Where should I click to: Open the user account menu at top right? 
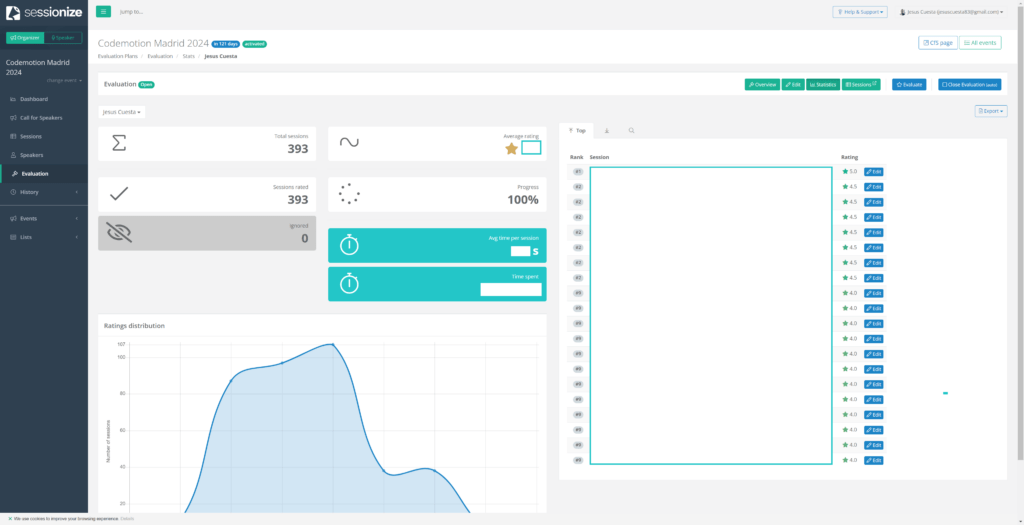pos(951,12)
